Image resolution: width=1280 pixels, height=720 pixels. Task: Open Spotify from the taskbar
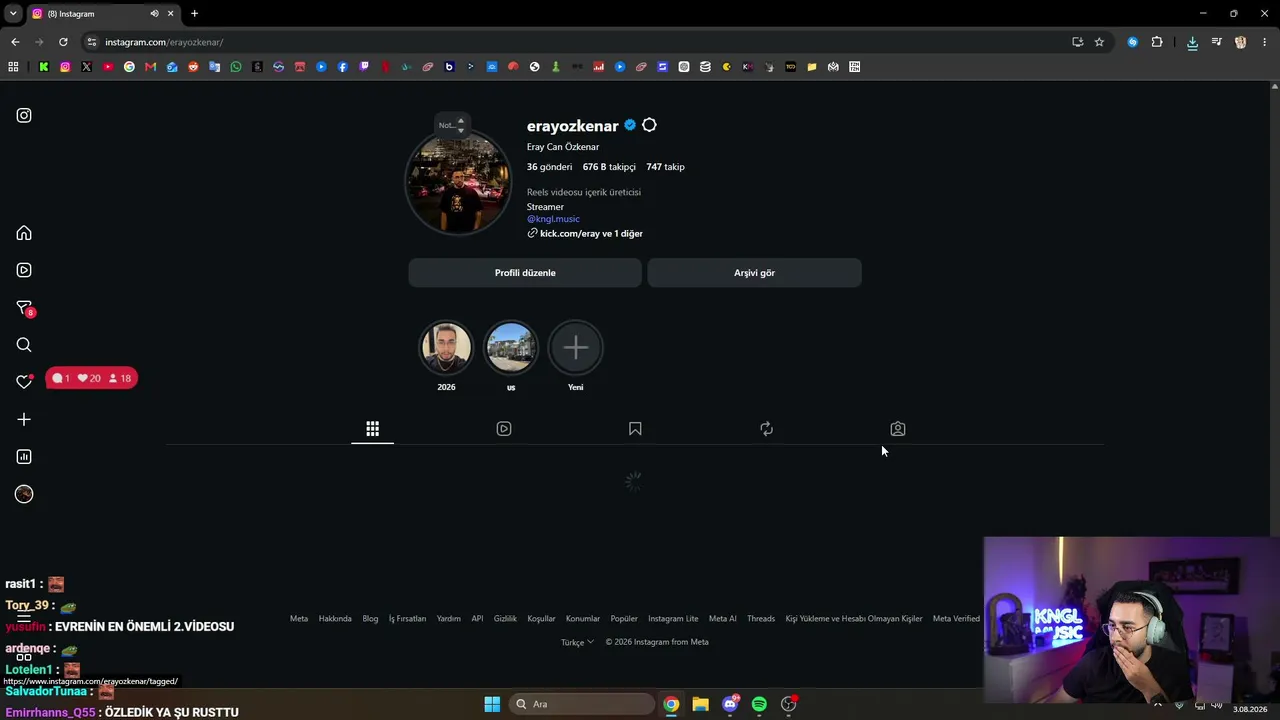click(759, 704)
